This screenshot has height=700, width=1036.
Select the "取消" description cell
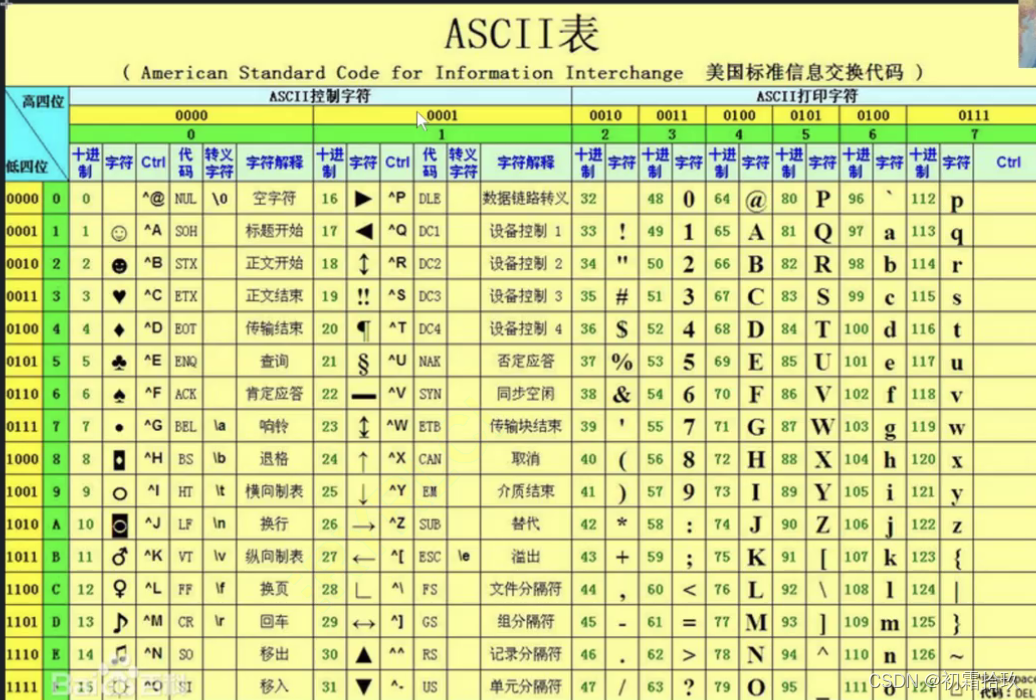tap(525, 459)
